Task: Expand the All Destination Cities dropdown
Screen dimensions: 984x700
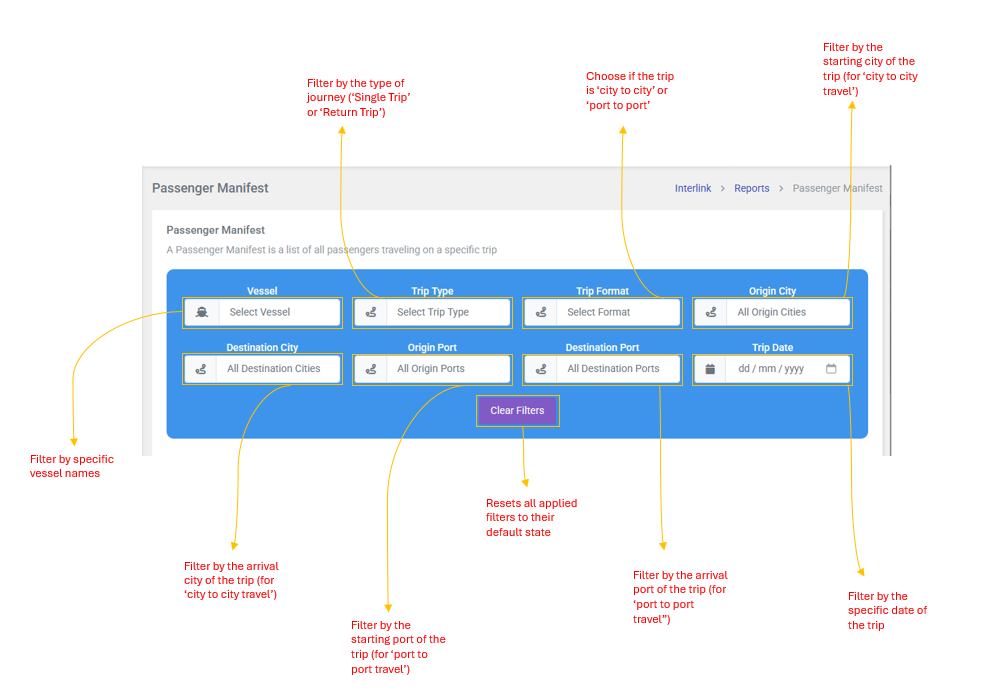Action: [x=277, y=369]
